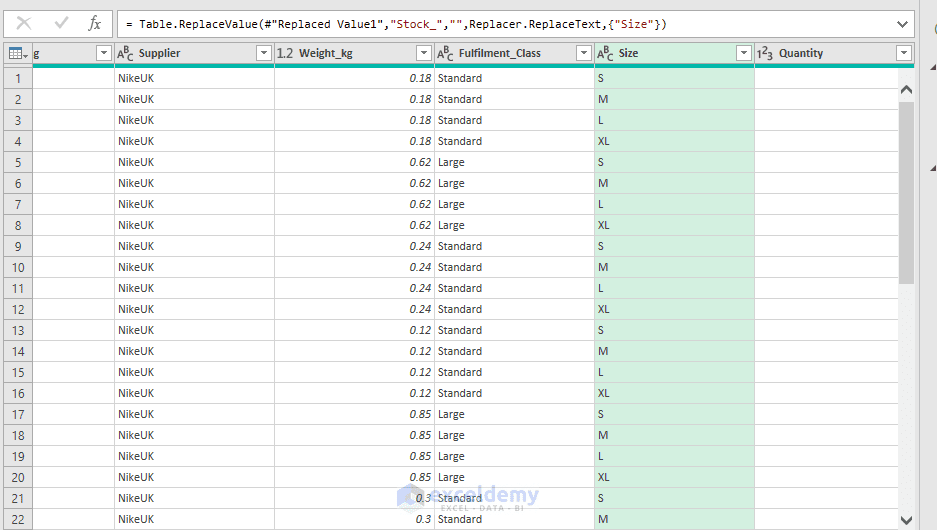Open the Size column filter dropdown
The image size is (937, 530).
click(x=743, y=53)
